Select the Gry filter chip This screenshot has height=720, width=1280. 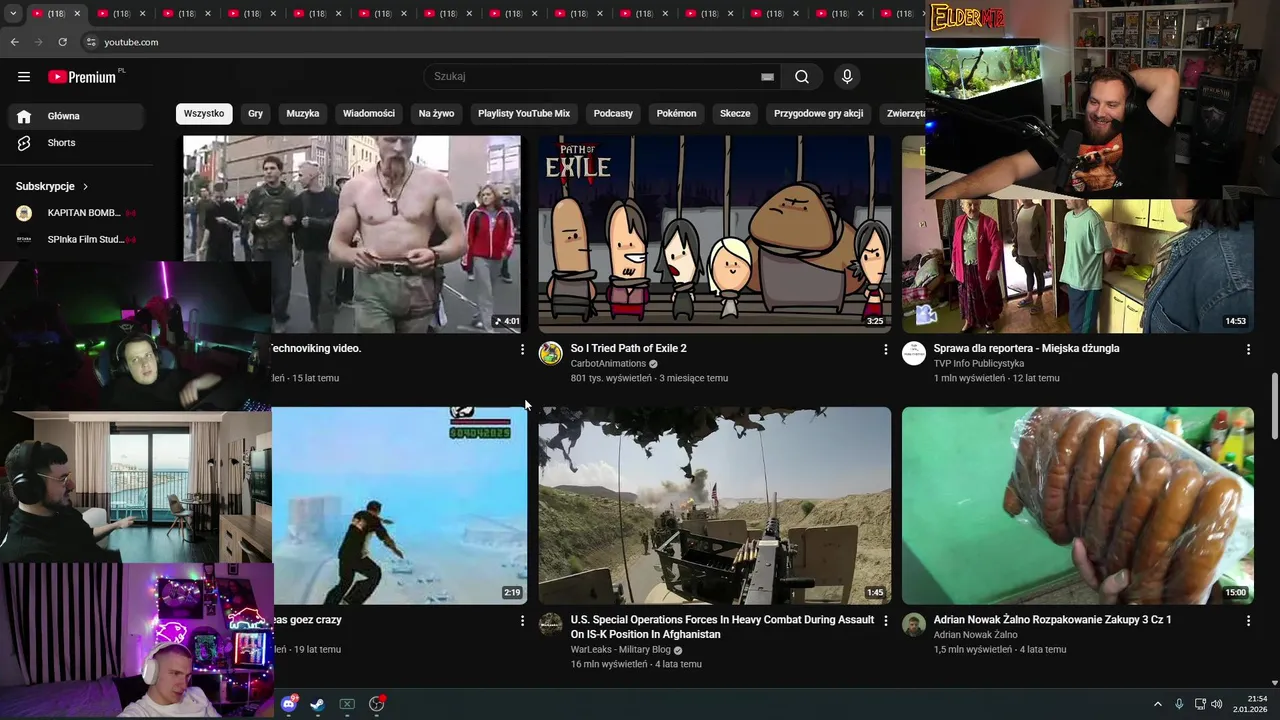click(x=256, y=114)
